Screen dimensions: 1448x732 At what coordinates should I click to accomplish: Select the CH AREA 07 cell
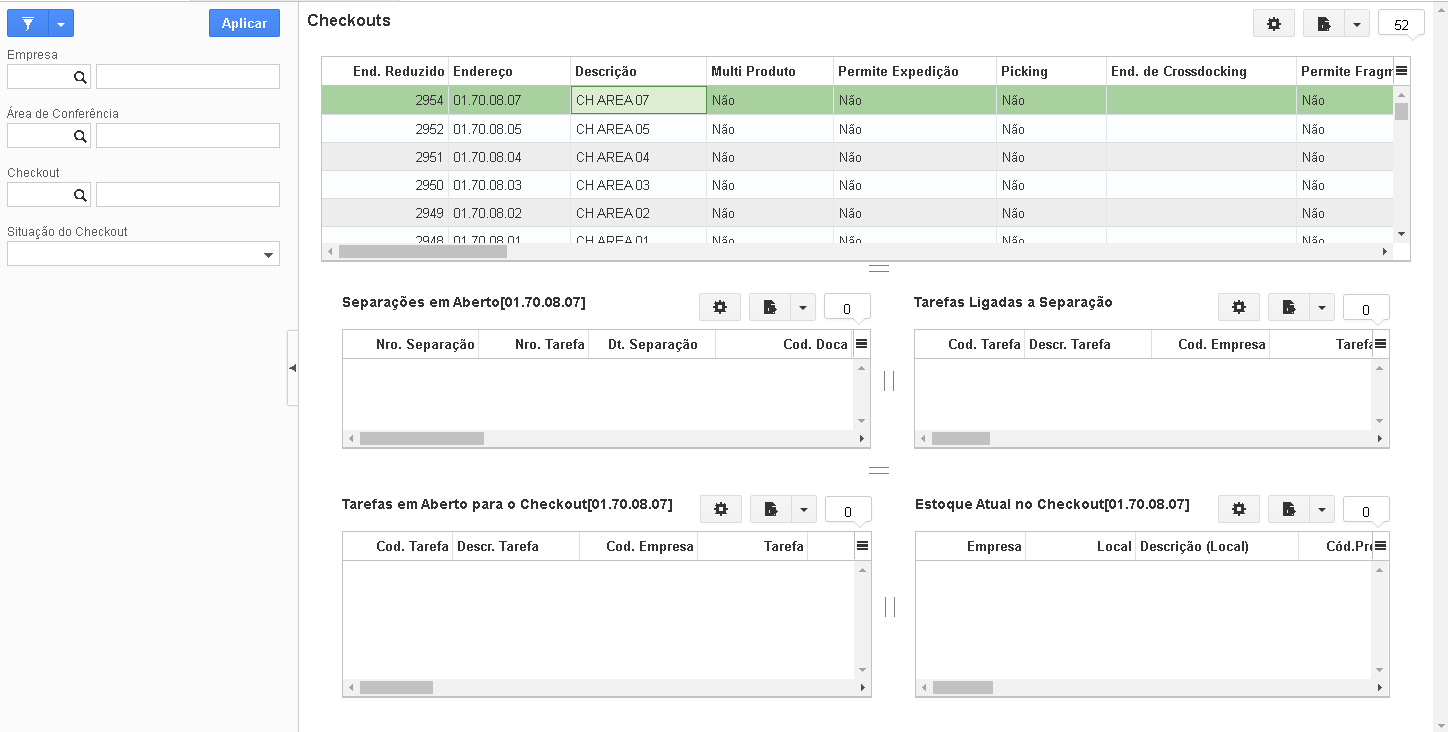(x=639, y=100)
